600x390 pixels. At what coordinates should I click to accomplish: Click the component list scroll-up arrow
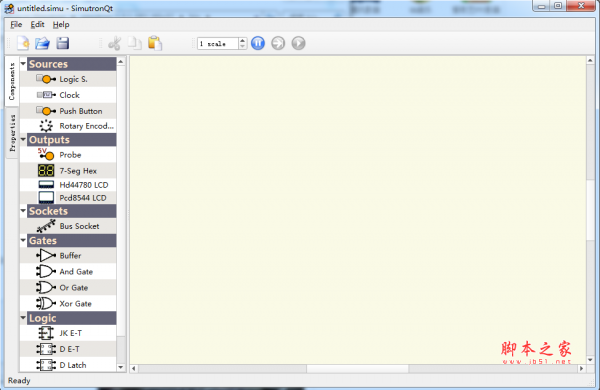pyautogui.click(x=121, y=62)
